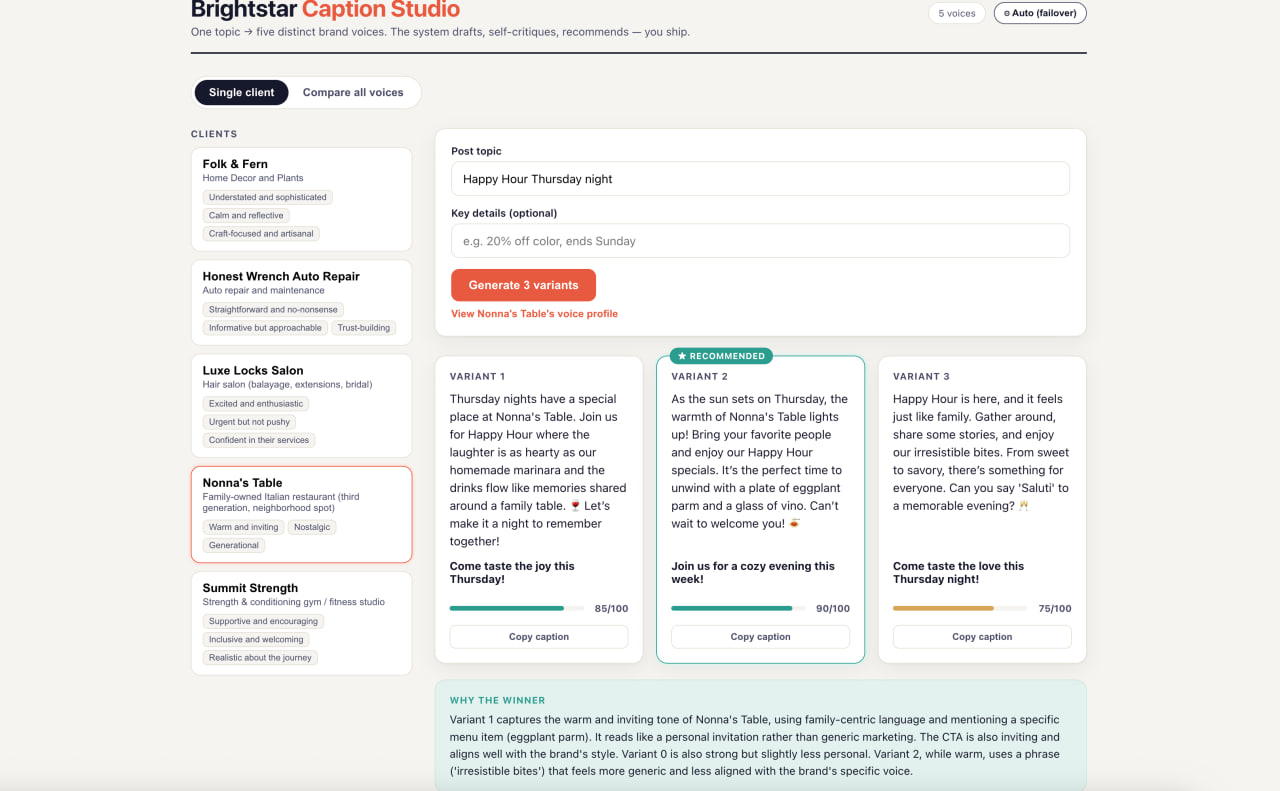This screenshot has width=1280, height=791.
Task: Select the Folk & Fern client
Action: pos(301,199)
